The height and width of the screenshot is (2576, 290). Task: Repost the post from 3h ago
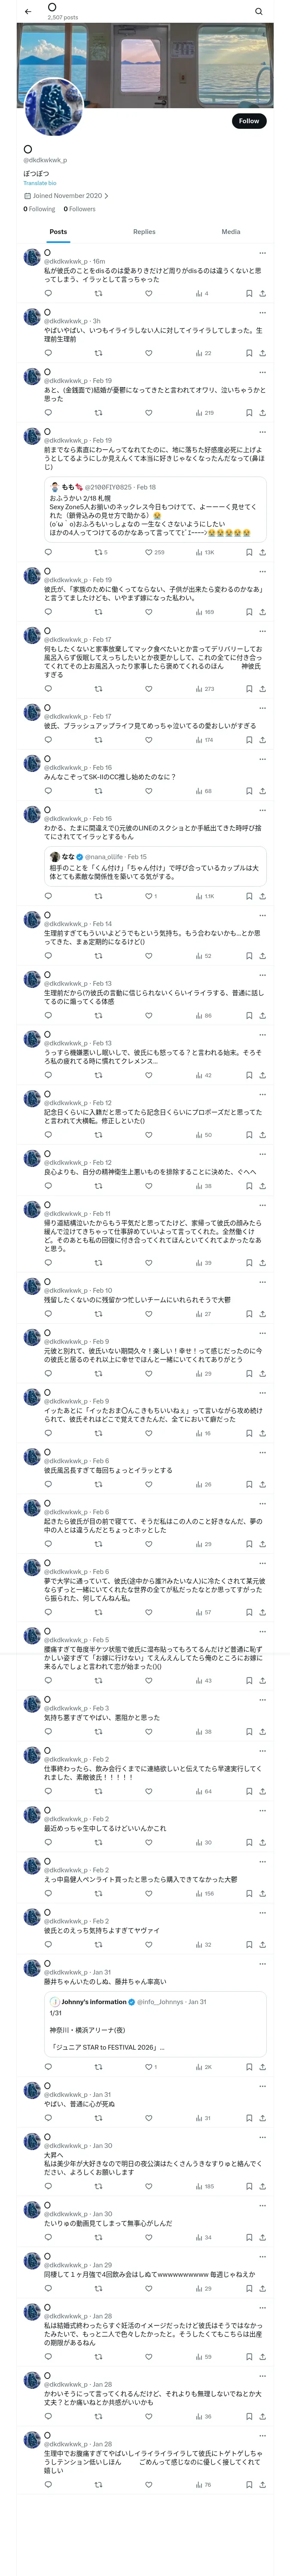coord(98,353)
